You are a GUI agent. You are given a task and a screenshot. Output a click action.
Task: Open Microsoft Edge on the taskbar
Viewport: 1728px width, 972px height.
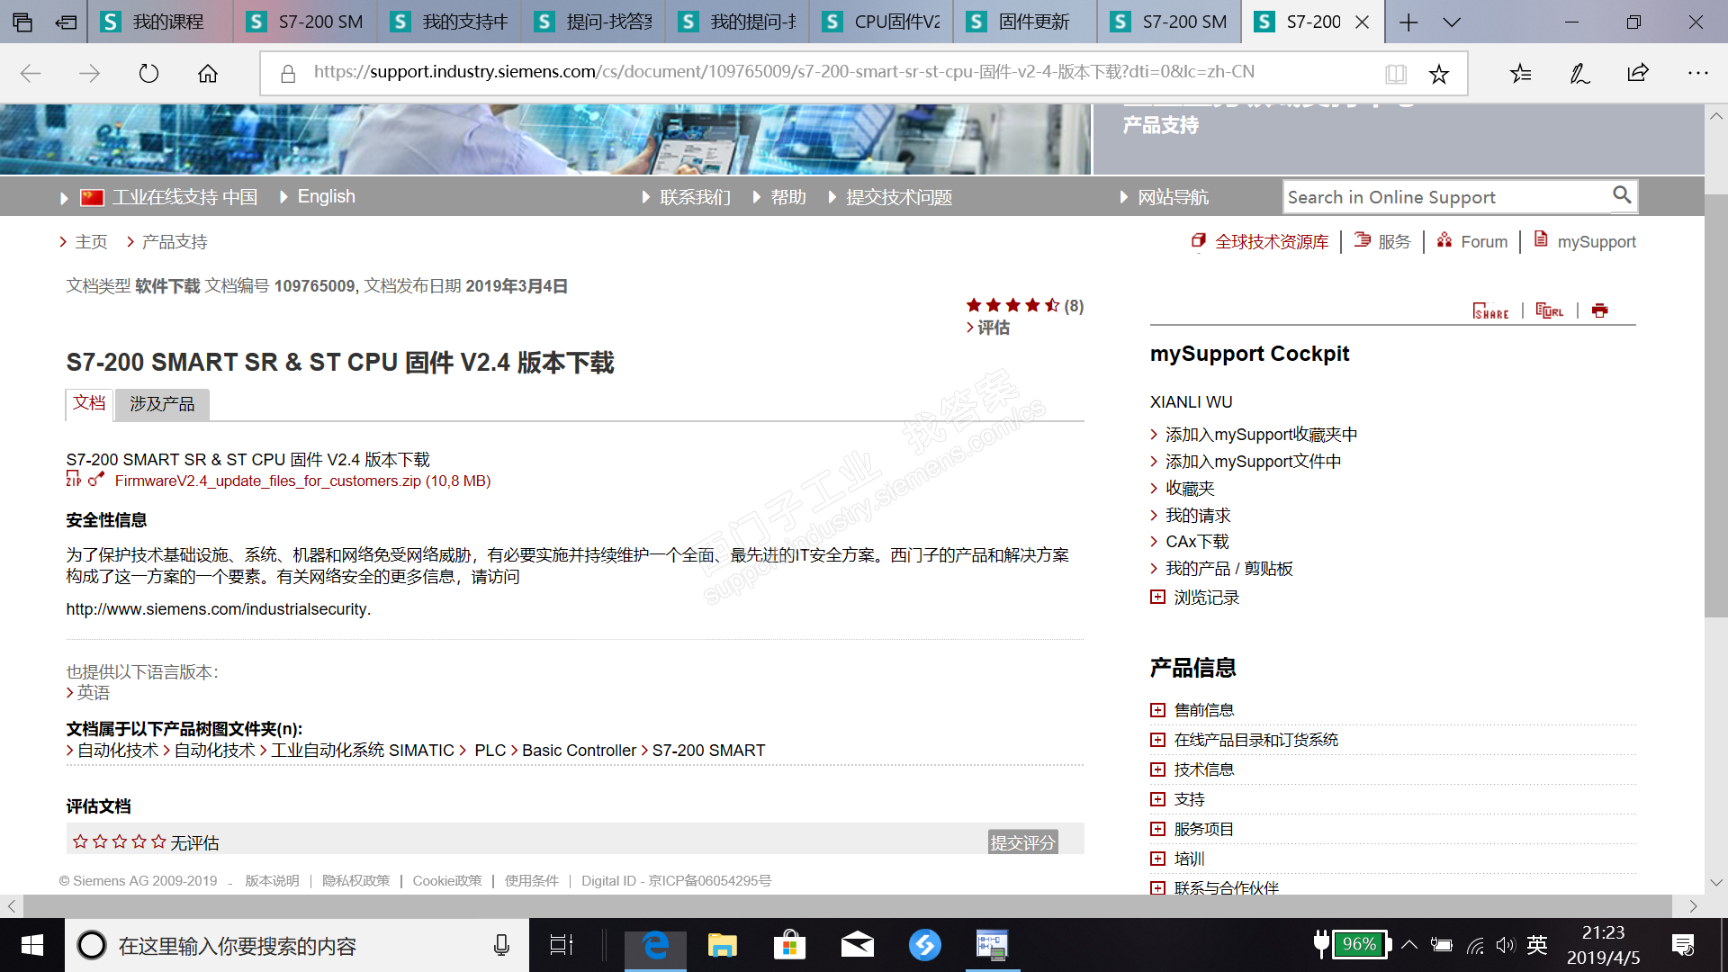point(656,945)
